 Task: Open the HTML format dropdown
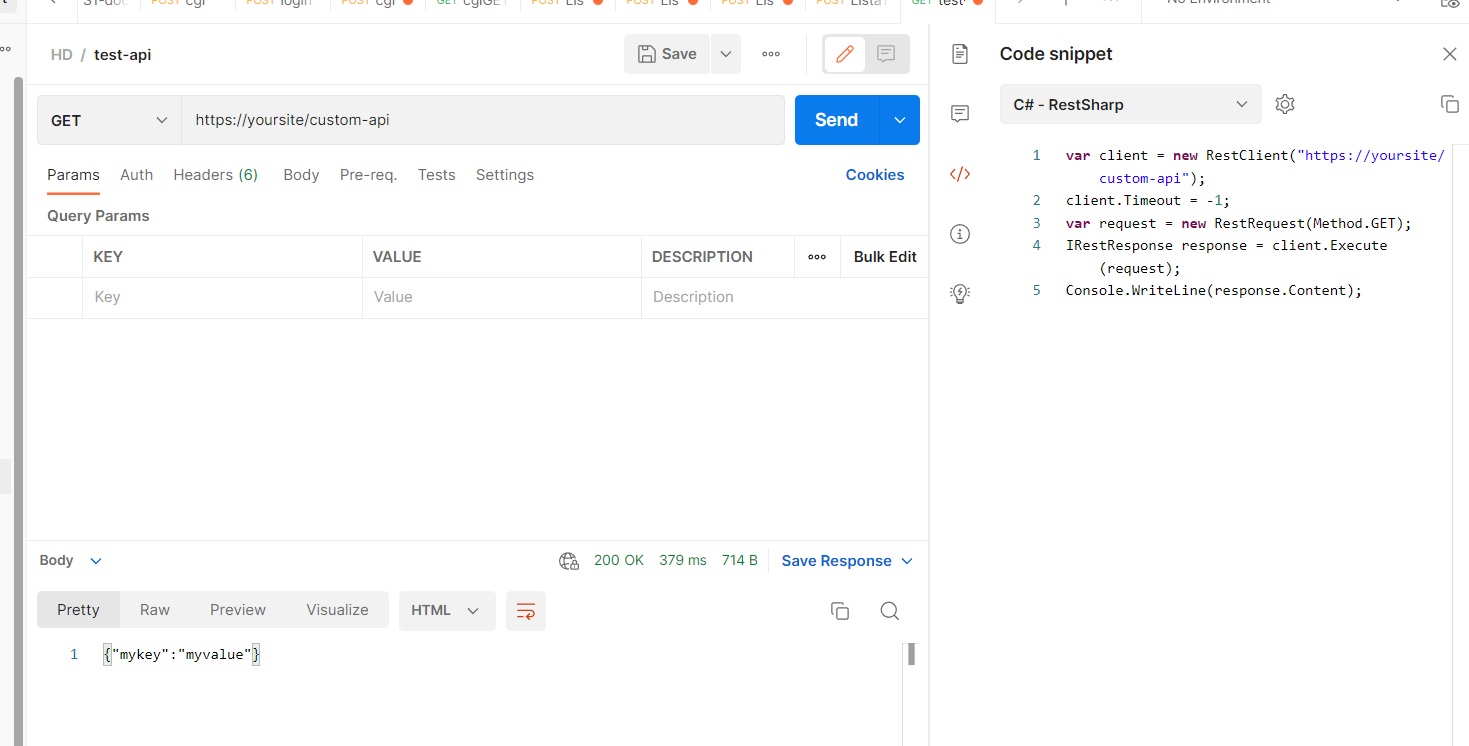coord(446,610)
